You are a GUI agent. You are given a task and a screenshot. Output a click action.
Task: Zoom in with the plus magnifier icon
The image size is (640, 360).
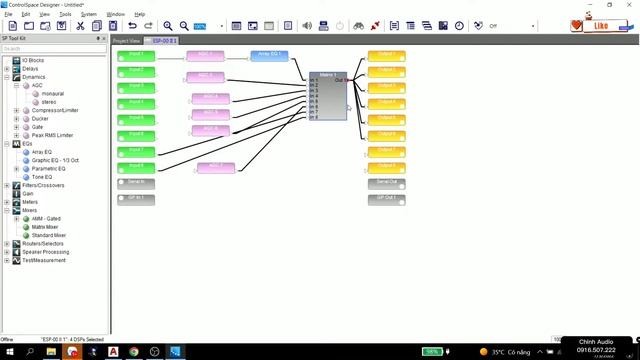click(167, 26)
